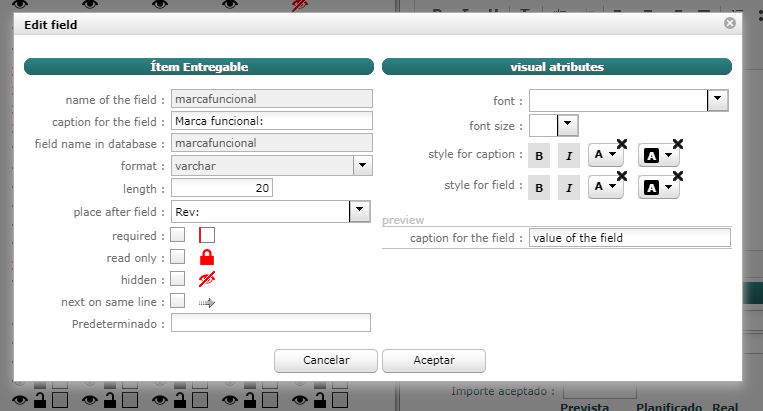Click the visual atributes header

tap(557, 67)
